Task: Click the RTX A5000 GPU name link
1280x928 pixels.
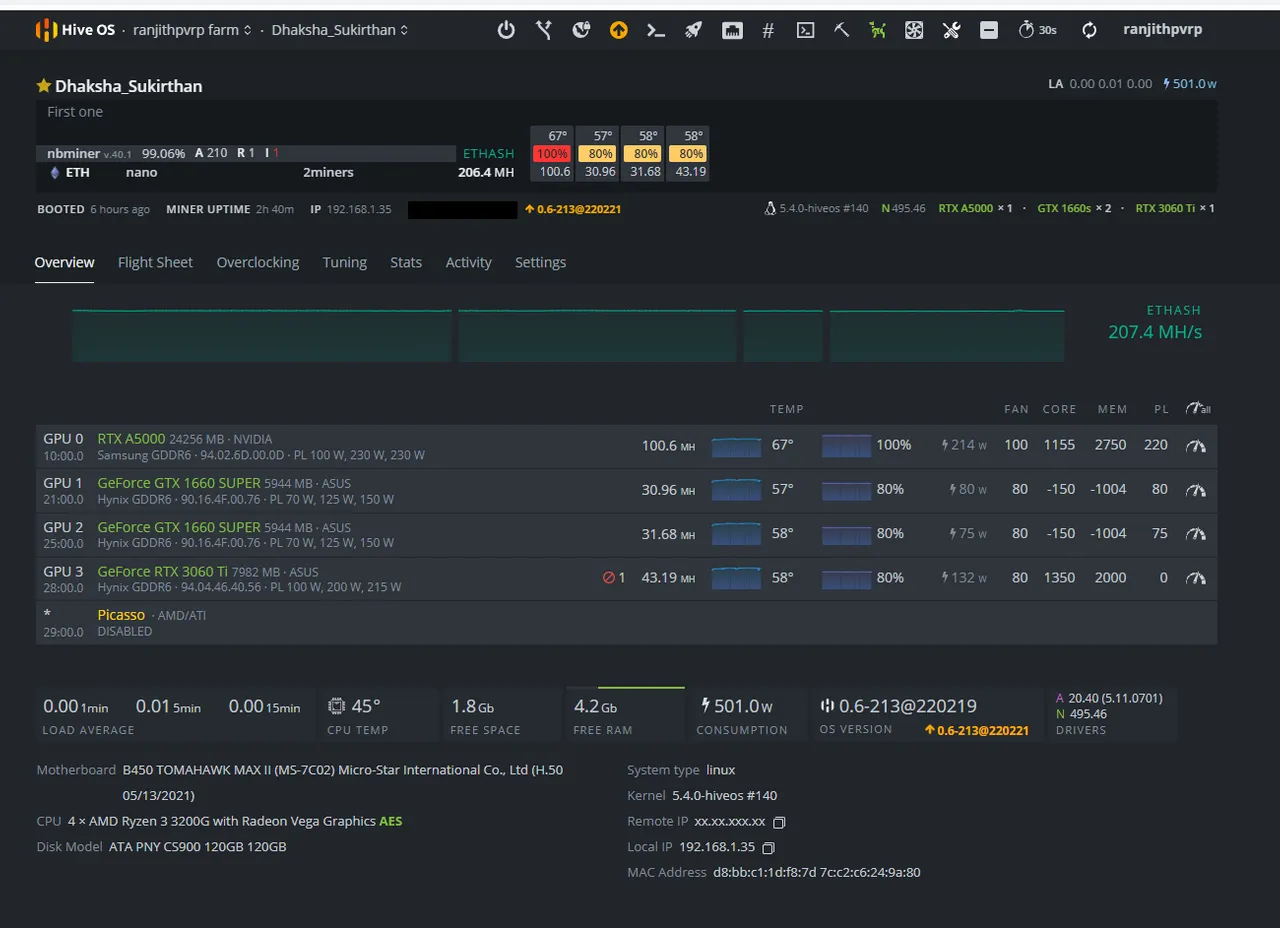Action: [x=131, y=439]
